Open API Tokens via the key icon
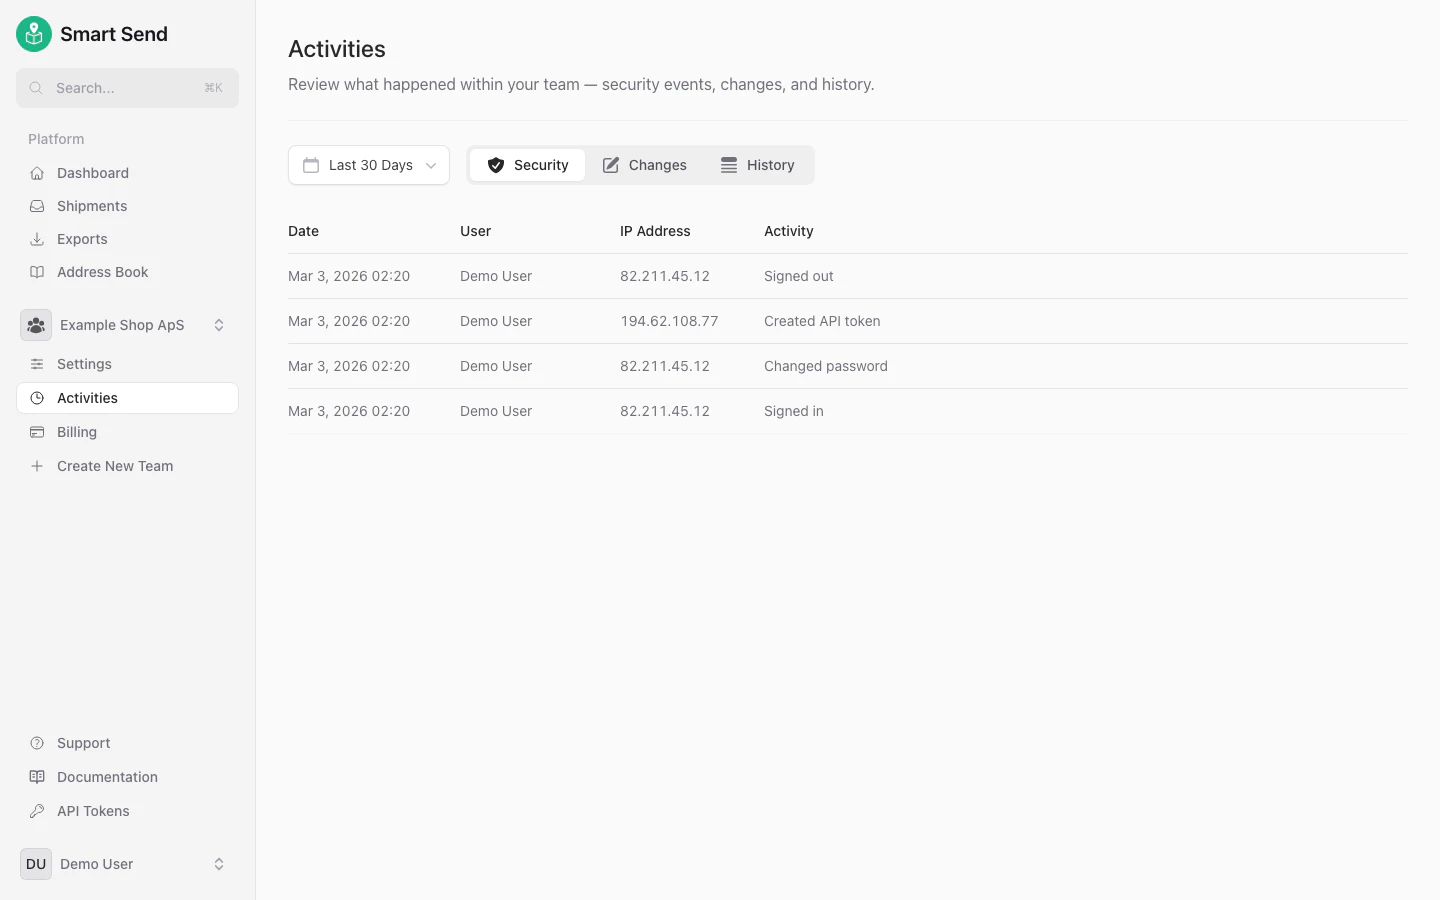Image resolution: width=1440 pixels, height=900 pixels. point(36,810)
